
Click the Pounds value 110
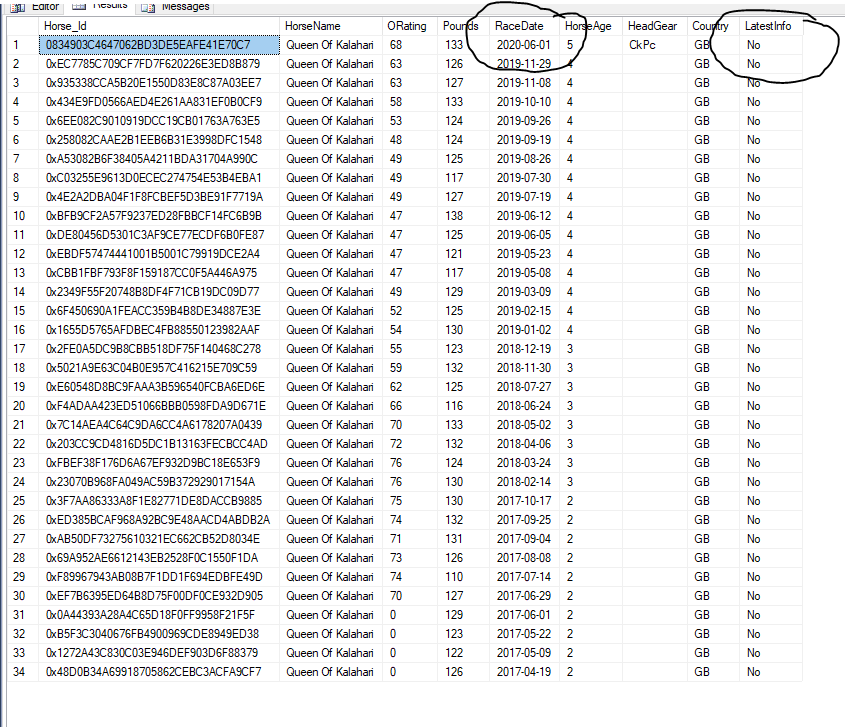tap(463, 577)
